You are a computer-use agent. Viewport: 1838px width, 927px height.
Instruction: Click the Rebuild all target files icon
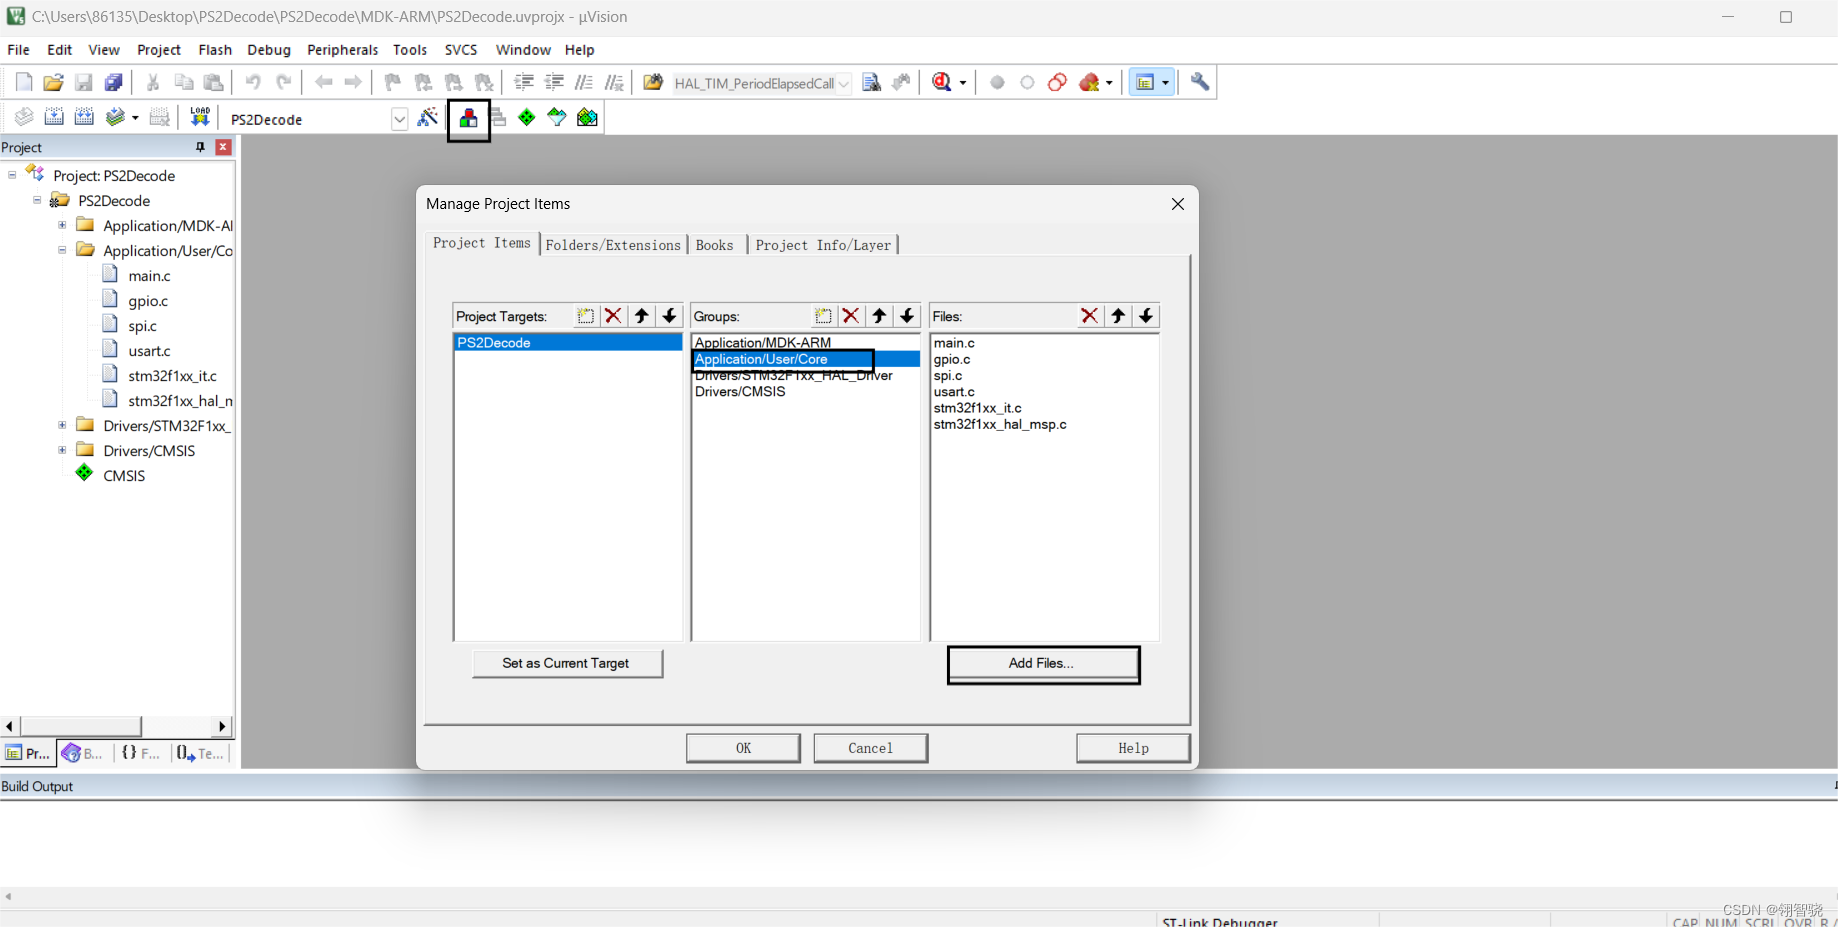point(84,117)
